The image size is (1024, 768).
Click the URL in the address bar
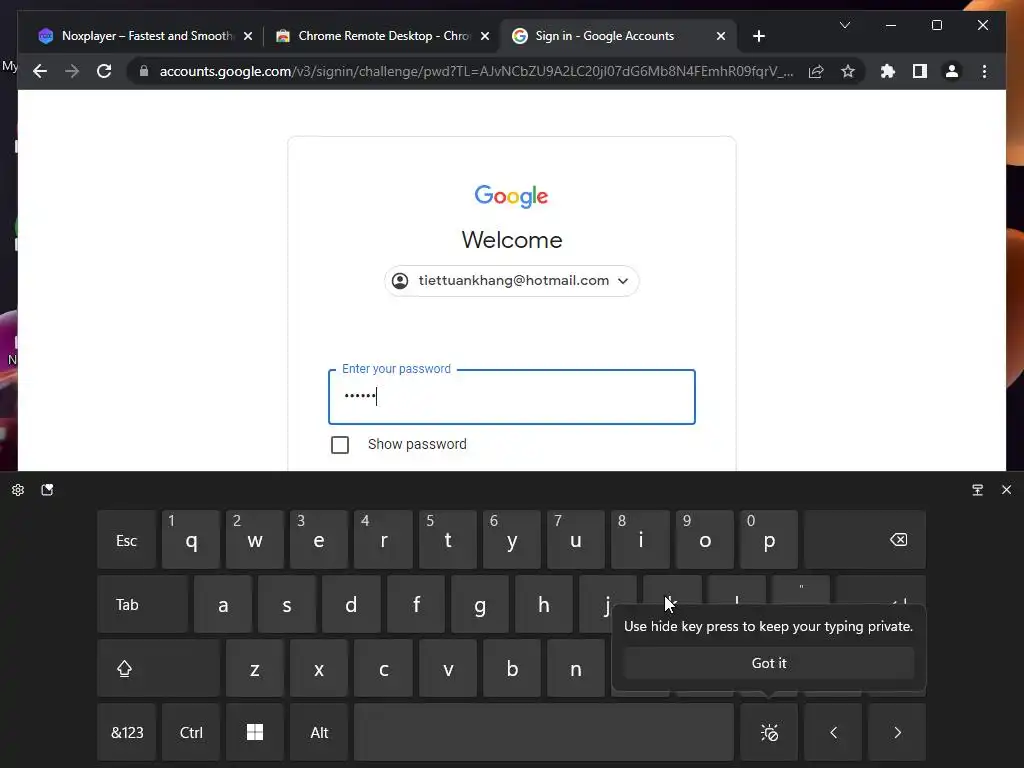pos(477,71)
